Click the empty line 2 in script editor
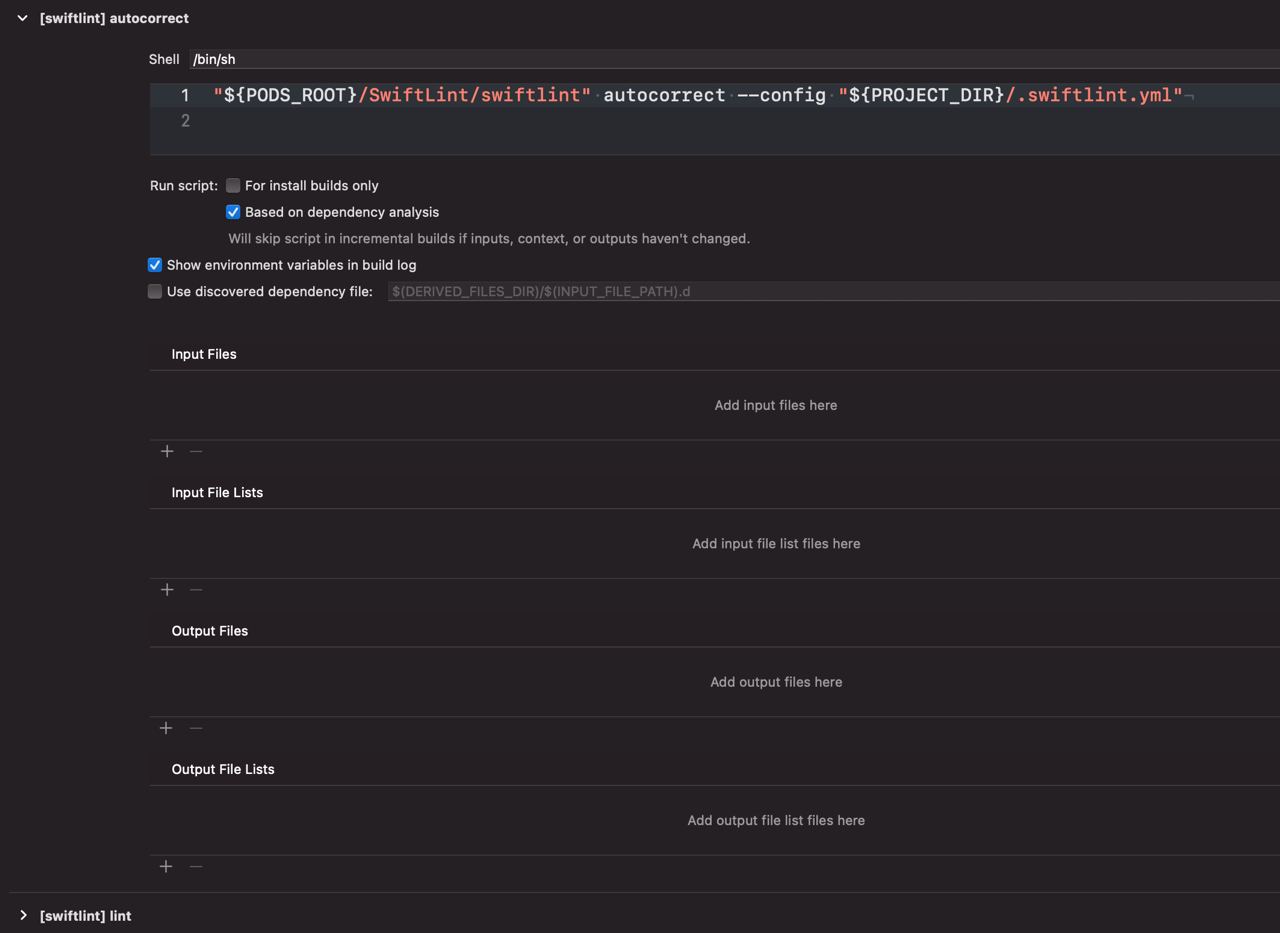The height and width of the screenshot is (933, 1280). (x=714, y=121)
